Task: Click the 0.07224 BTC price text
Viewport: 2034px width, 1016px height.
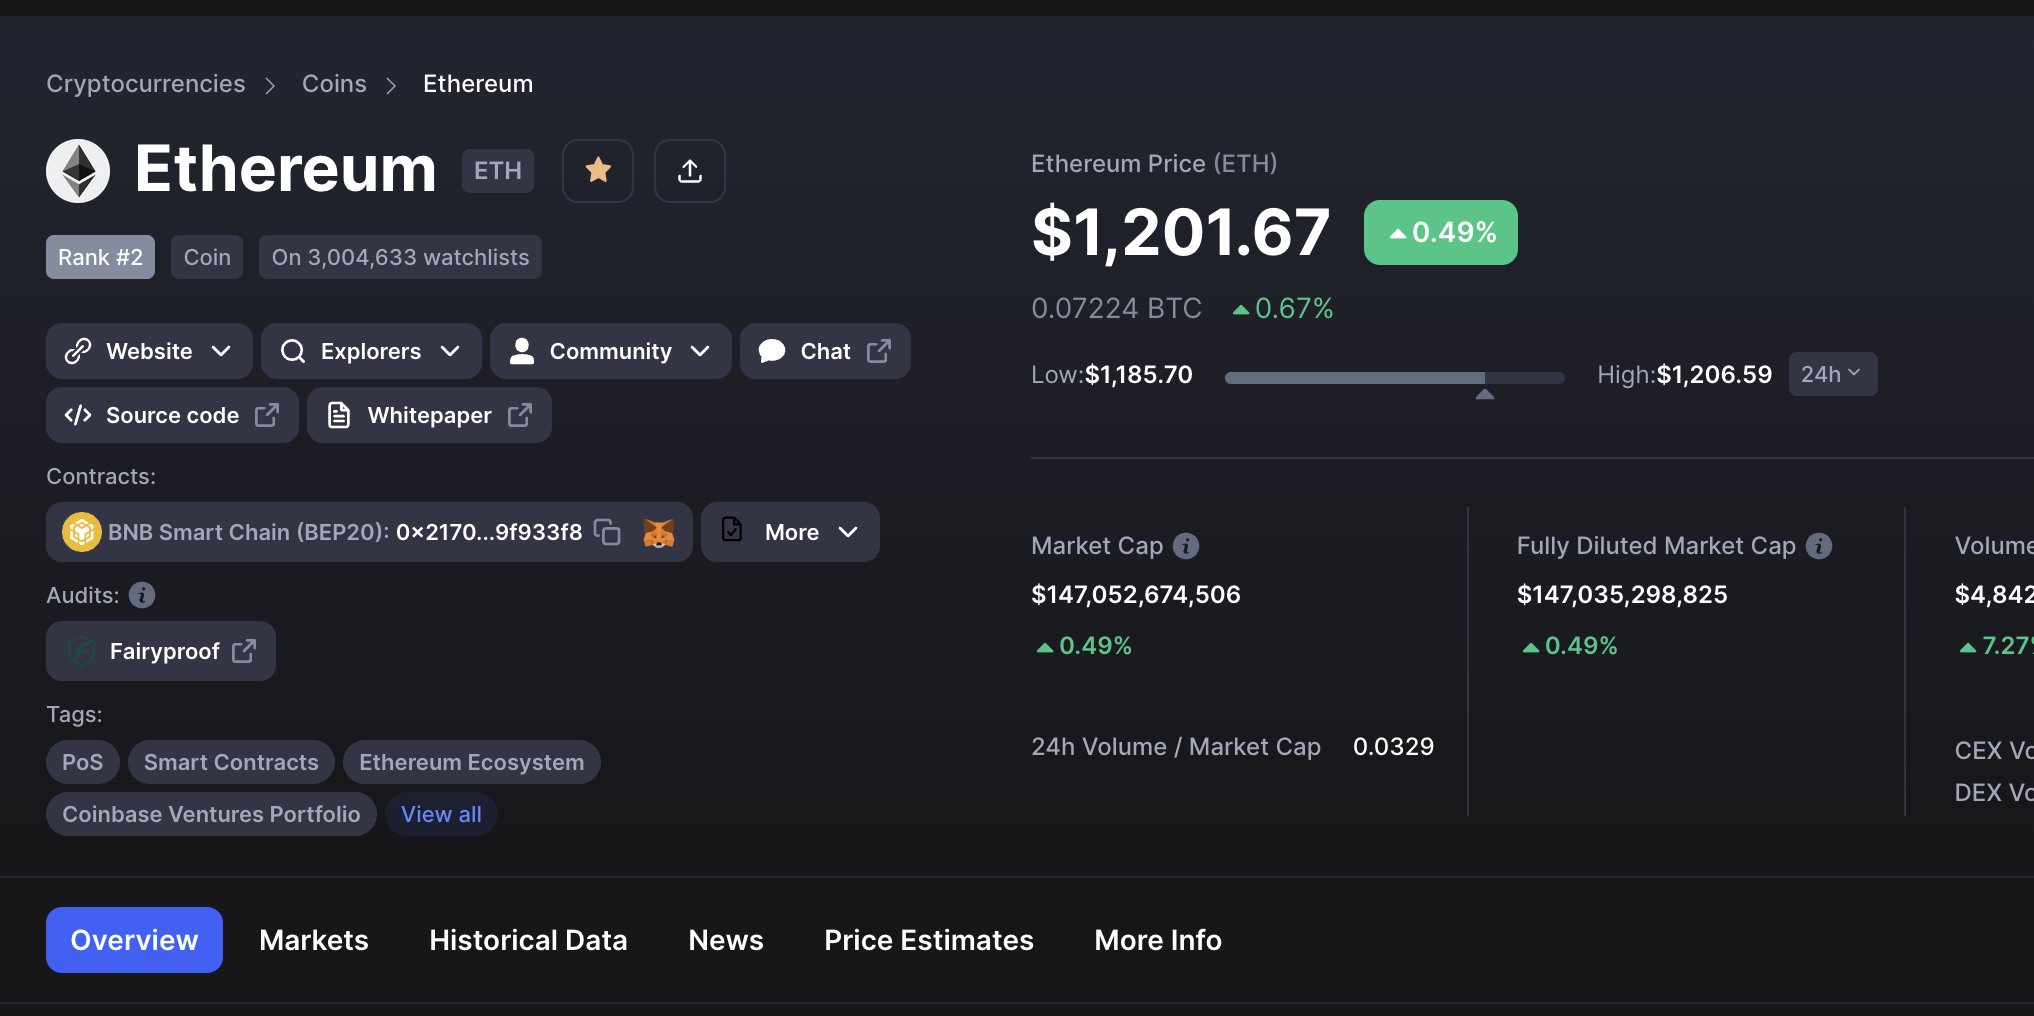Action: click(x=1116, y=308)
